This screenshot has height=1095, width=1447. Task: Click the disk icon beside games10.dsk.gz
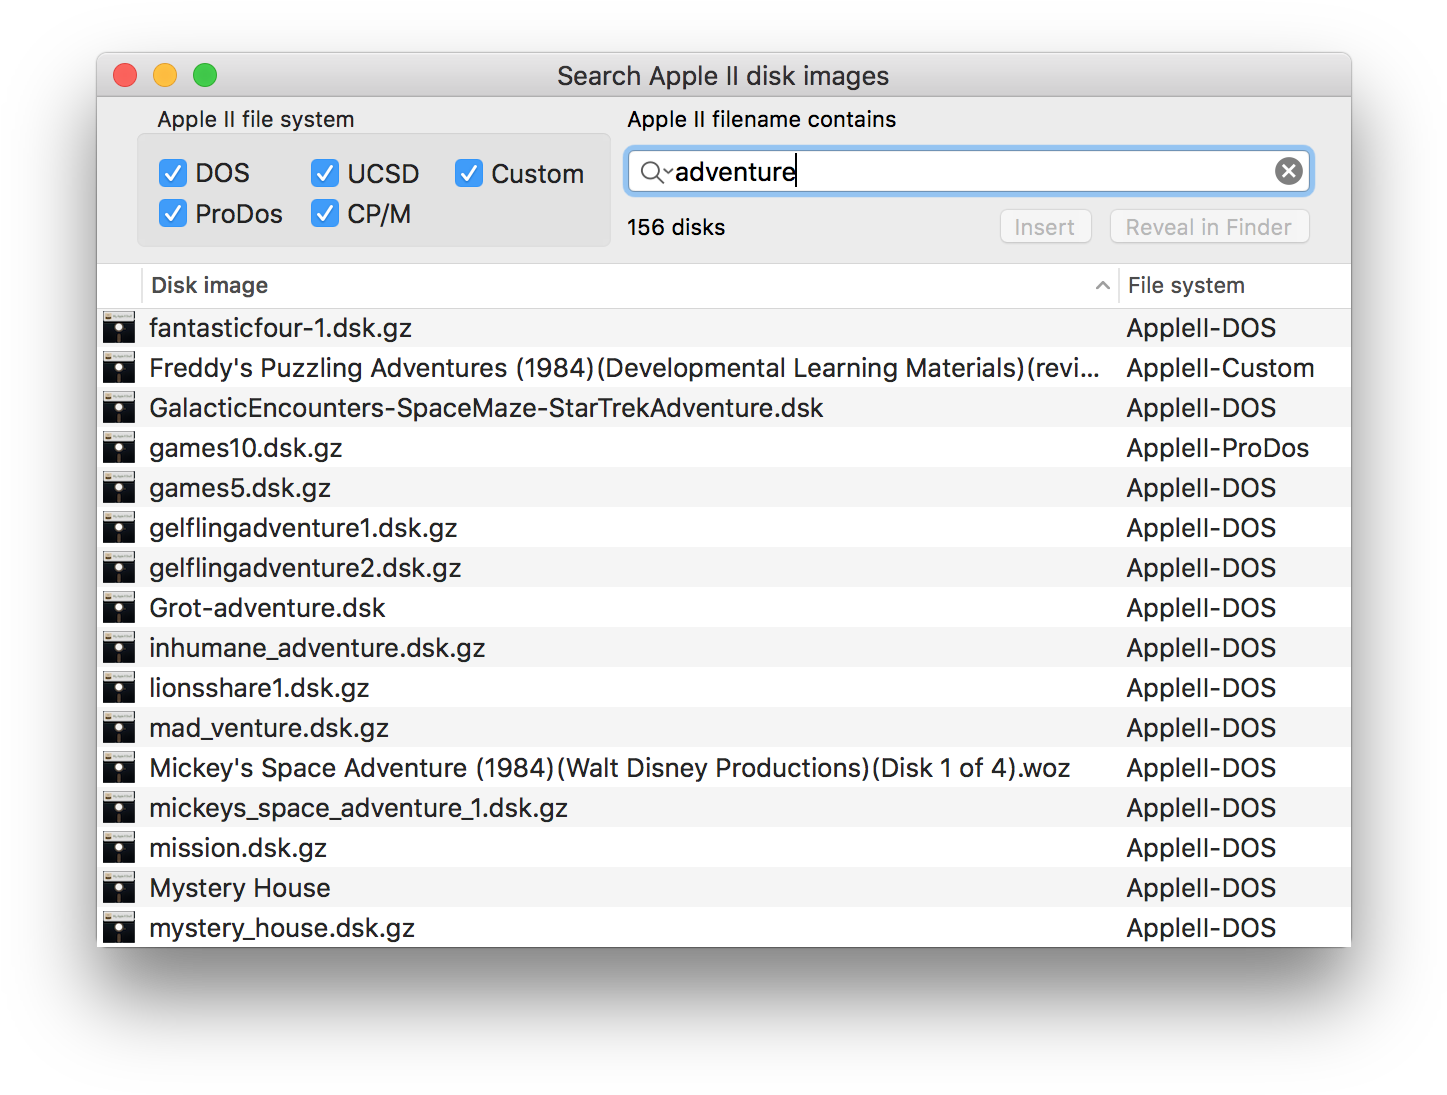(x=119, y=448)
